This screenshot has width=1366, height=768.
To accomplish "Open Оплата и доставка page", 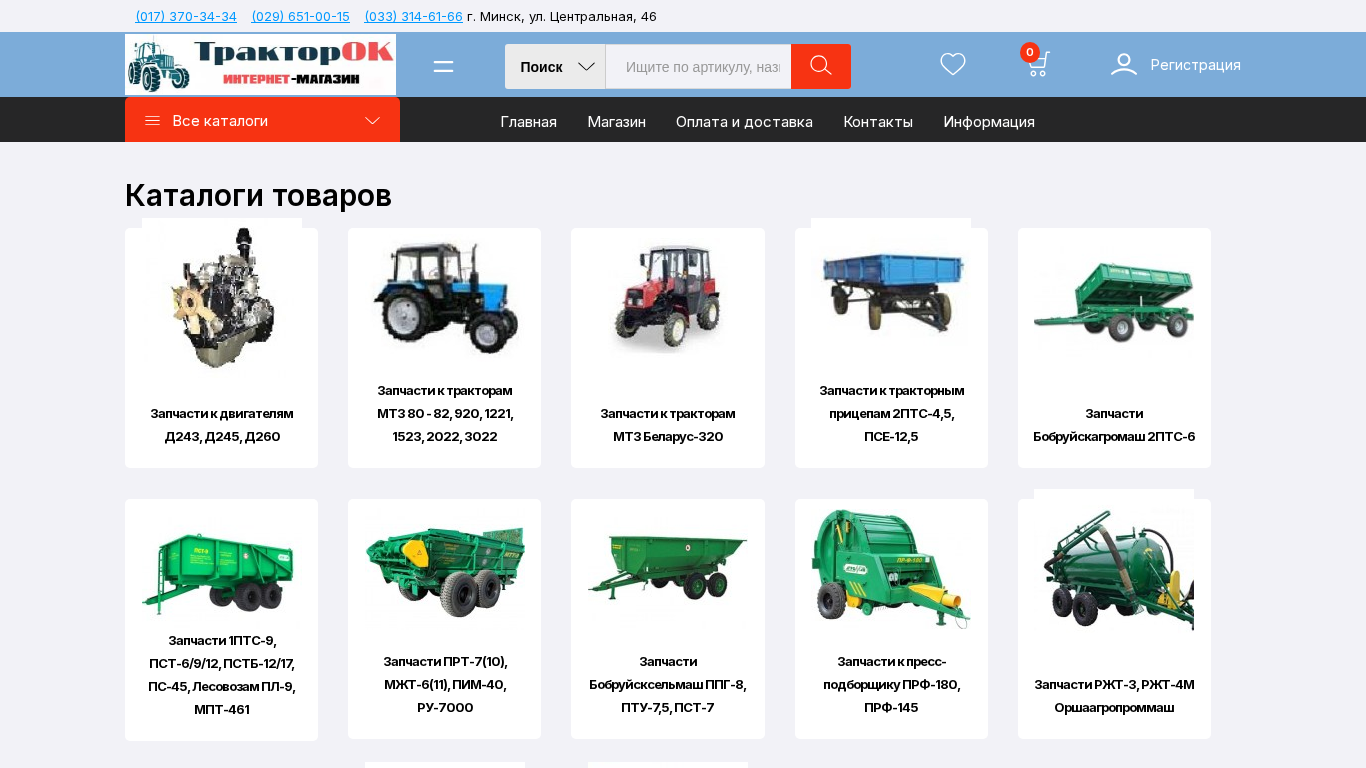I will pos(744,122).
